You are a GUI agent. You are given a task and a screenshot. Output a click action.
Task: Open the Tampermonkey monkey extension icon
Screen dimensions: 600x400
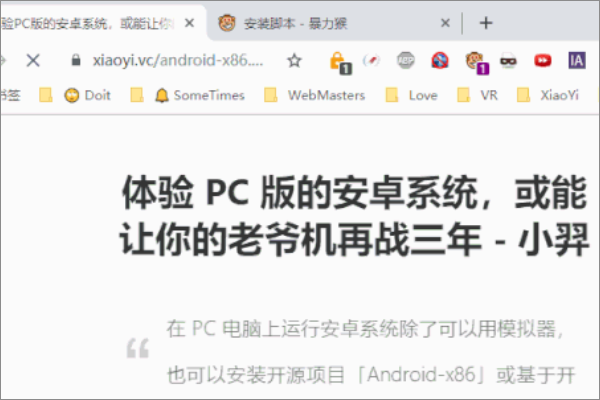(476, 62)
